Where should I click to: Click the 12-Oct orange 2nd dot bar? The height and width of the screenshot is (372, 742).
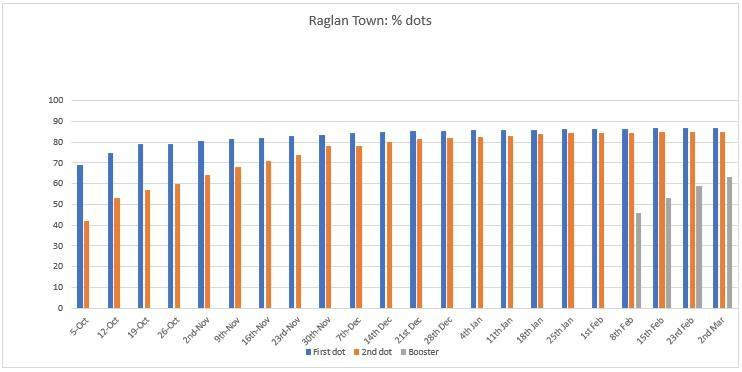pyautogui.click(x=116, y=253)
